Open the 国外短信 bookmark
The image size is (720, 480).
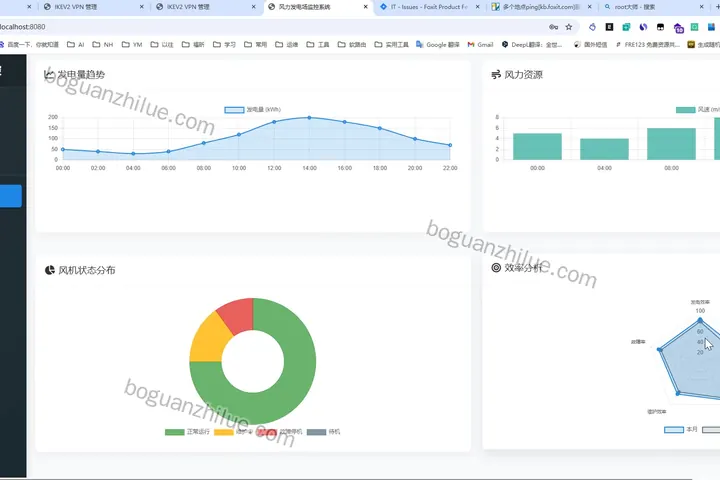pyautogui.click(x=591, y=45)
